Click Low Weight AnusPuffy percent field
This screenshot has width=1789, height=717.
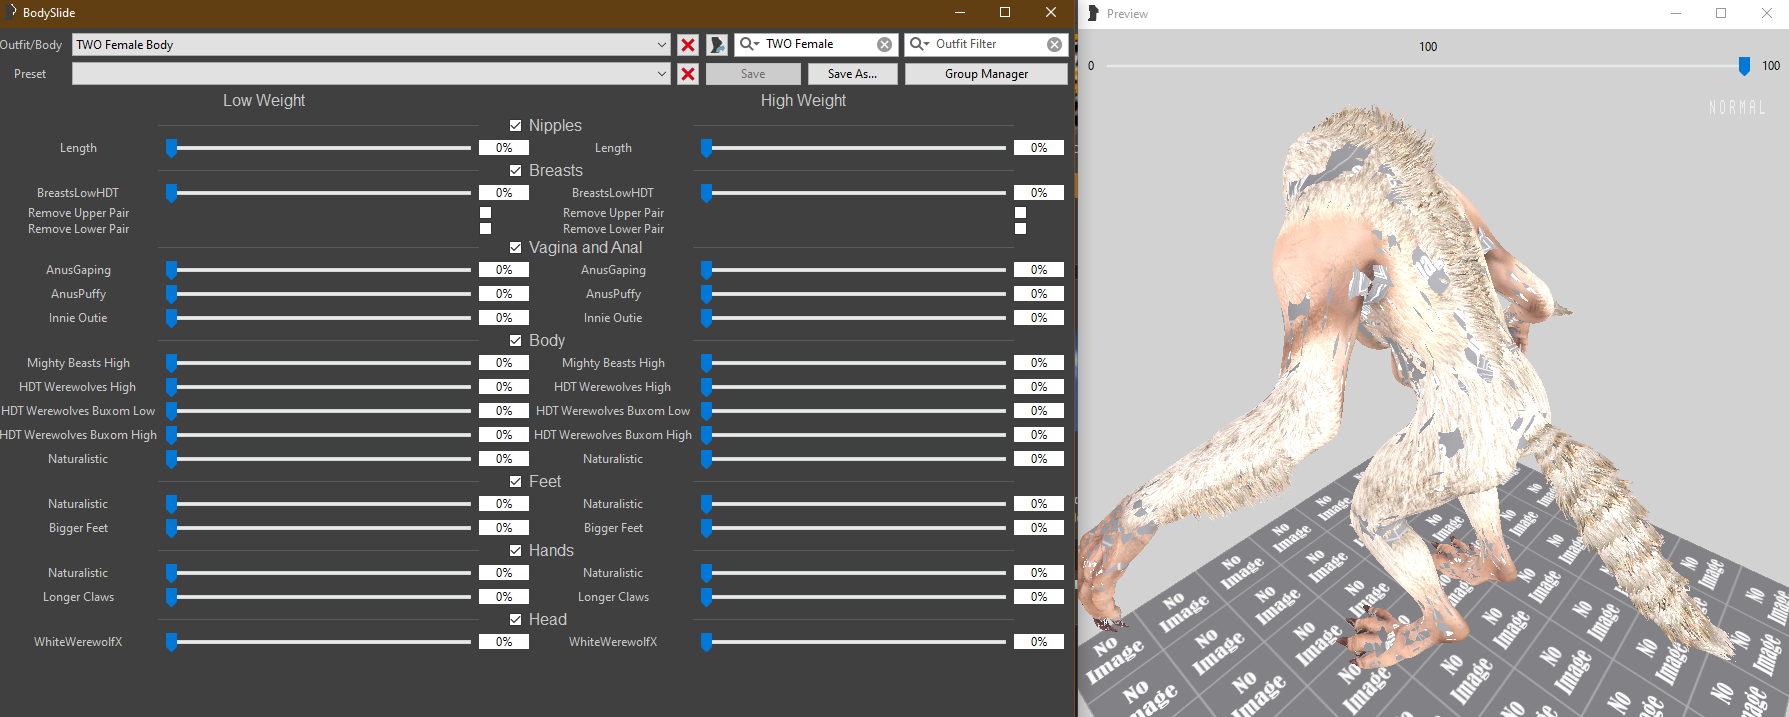[504, 294]
